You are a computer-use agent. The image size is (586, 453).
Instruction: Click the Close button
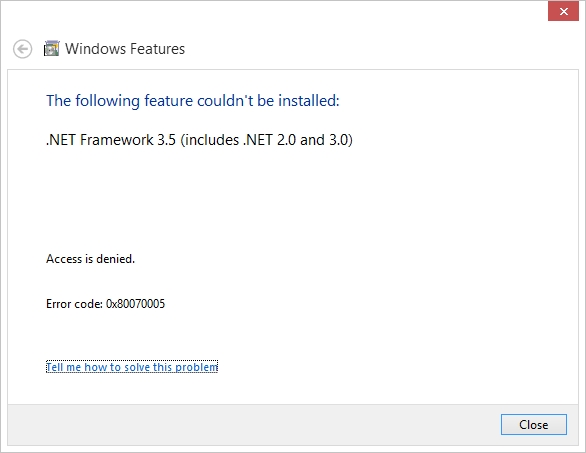[534, 425]
